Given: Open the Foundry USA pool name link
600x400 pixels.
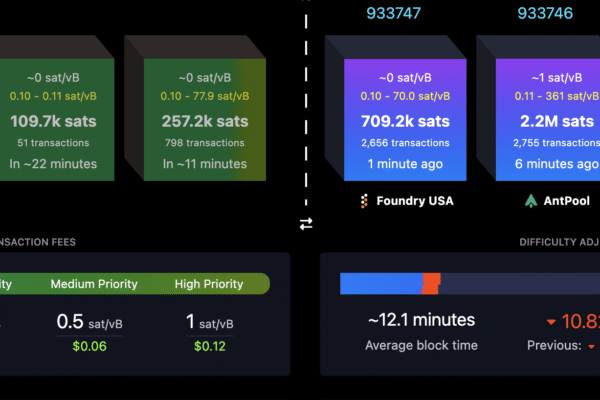Looking at the screenshot, I should coord(414,201).
